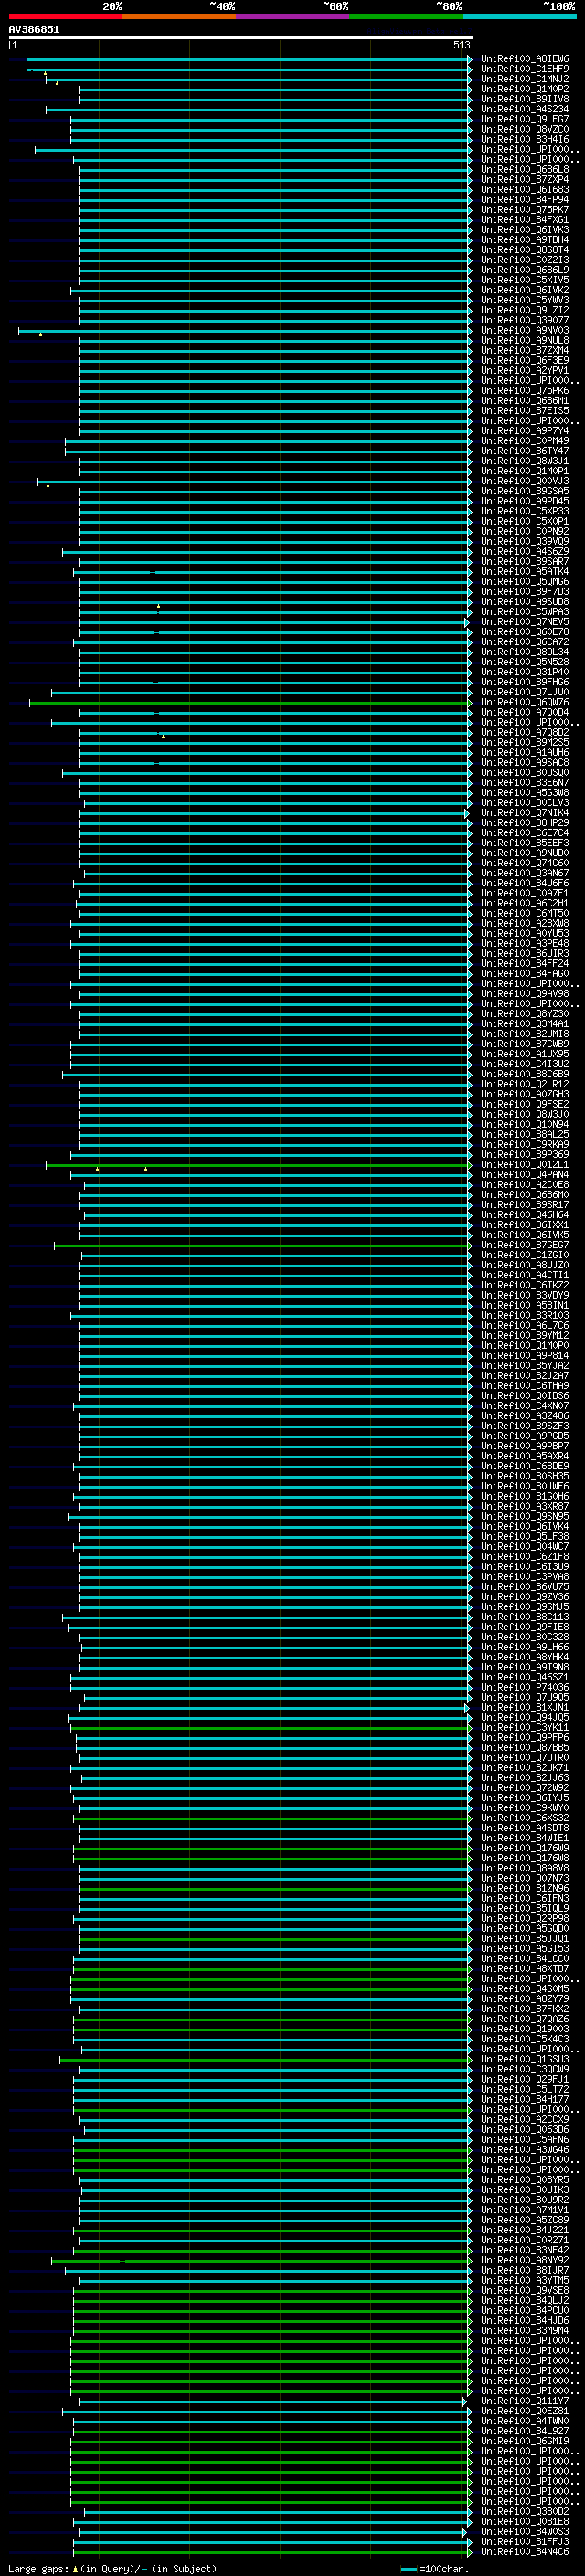This screenshot has width=585, height=2576.
Task: Open hit UniRef100_A8NY92
Action: (x=525, y=2260)
